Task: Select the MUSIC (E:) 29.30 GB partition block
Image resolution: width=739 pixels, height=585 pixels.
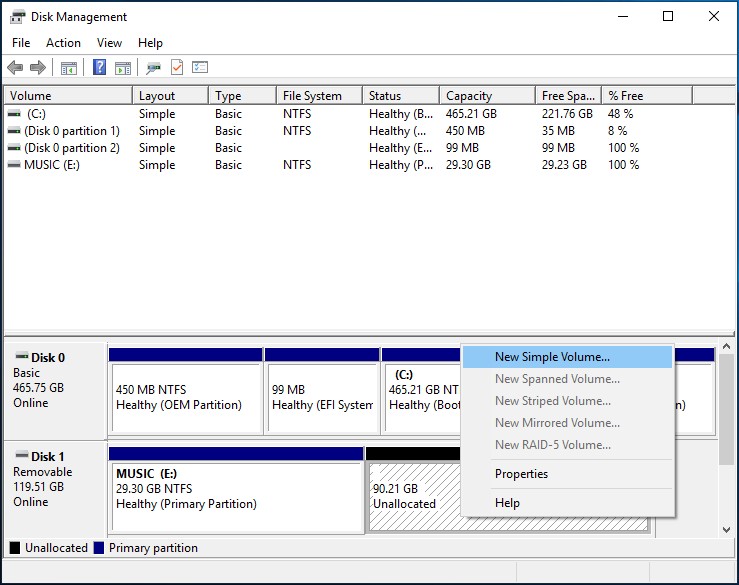Action: pos(236,490)
